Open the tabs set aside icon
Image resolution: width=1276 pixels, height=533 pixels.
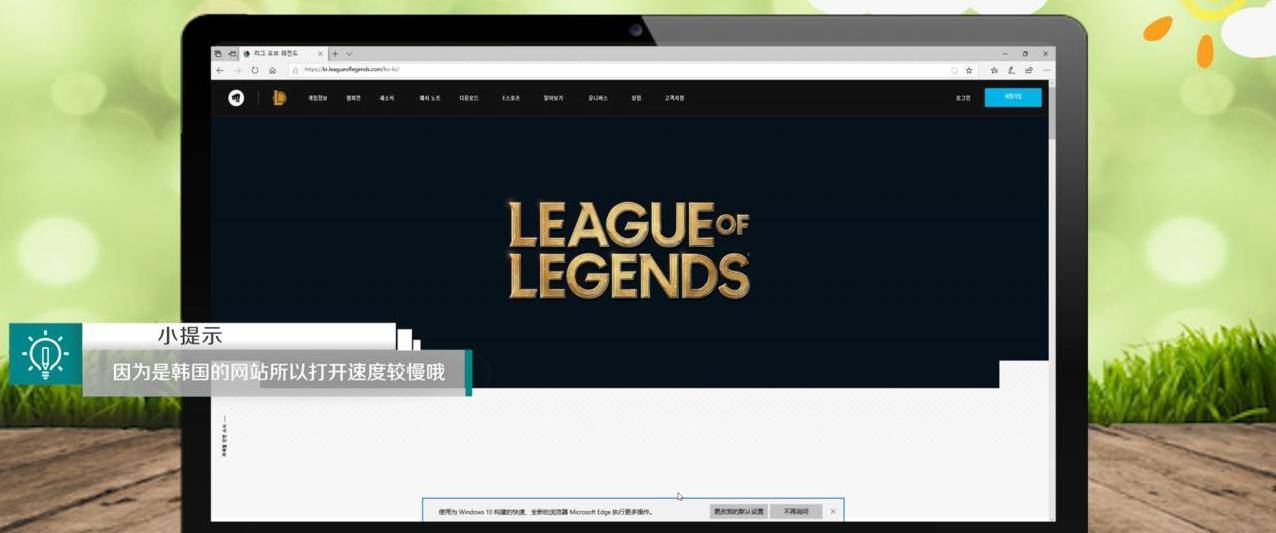pos(218,54)
